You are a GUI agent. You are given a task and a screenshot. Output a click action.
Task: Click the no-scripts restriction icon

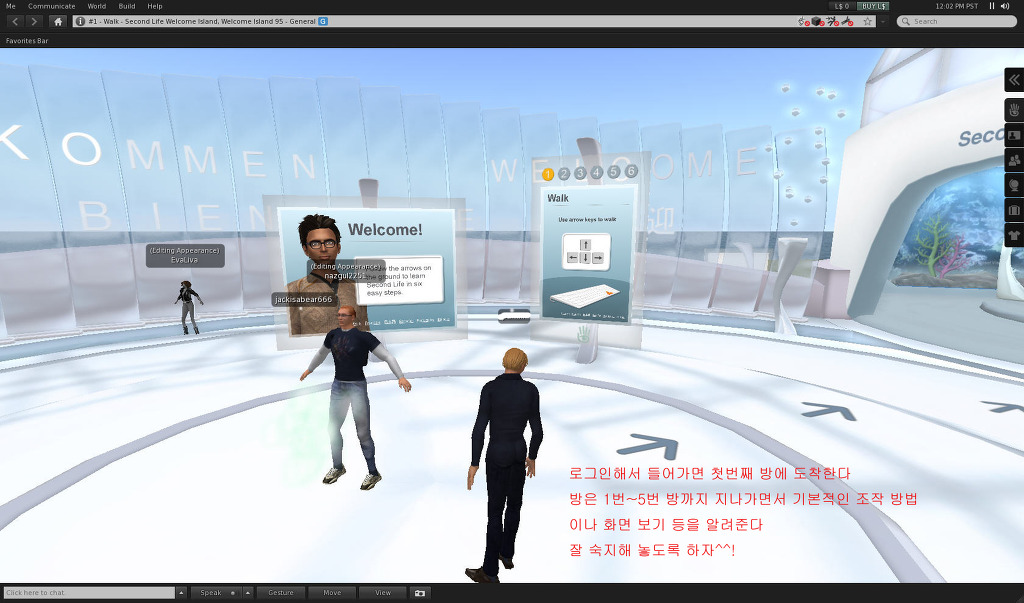point(832,22)
